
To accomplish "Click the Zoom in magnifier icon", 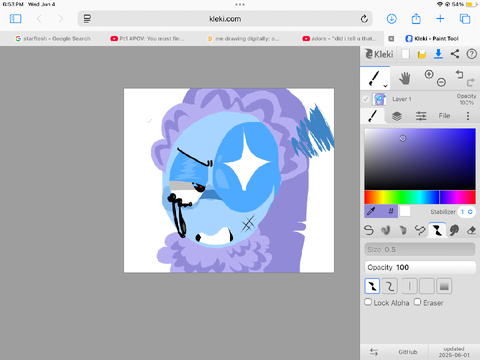I will (429, 74).
